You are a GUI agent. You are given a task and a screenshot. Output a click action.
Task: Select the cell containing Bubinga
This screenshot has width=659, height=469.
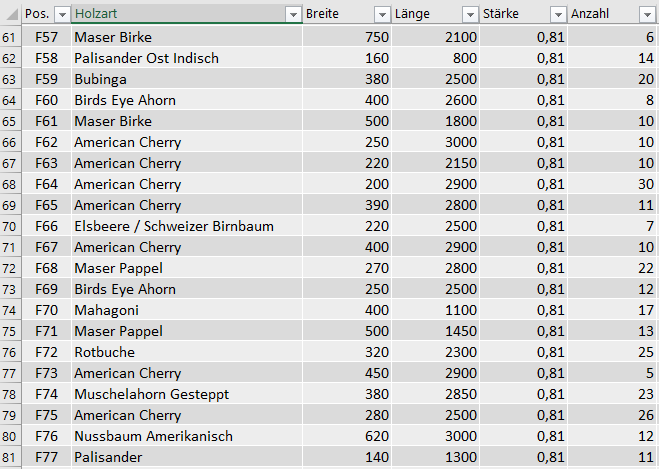tap(187, 79)
